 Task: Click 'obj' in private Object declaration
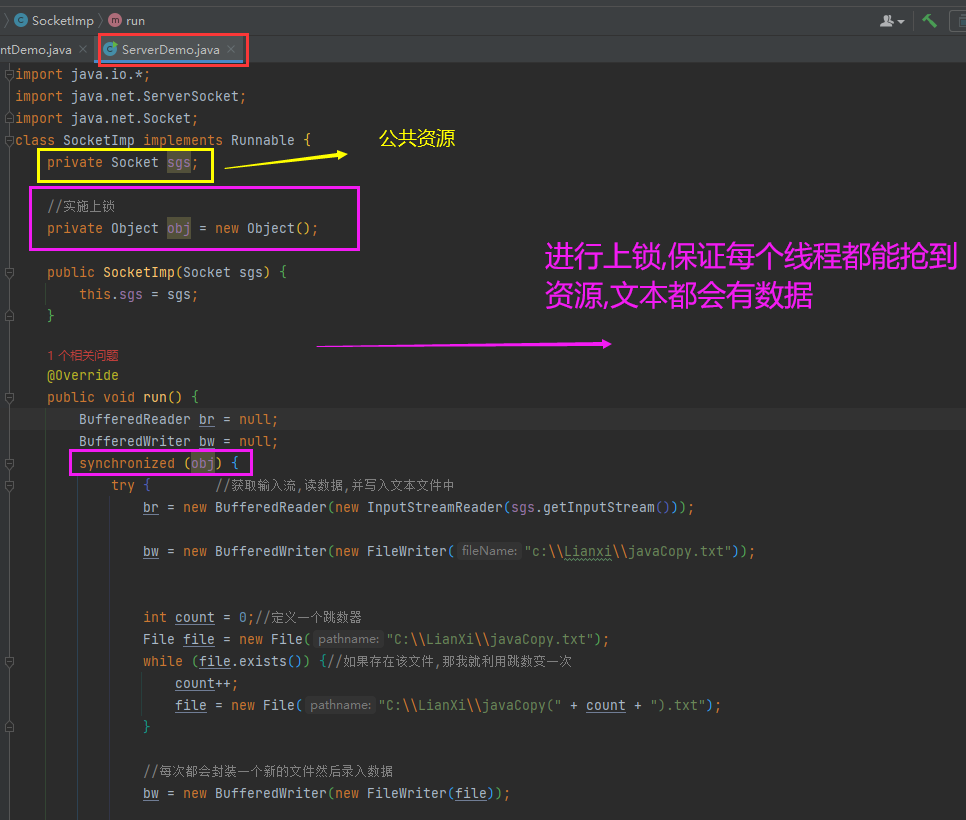click(x=179, y=229)
